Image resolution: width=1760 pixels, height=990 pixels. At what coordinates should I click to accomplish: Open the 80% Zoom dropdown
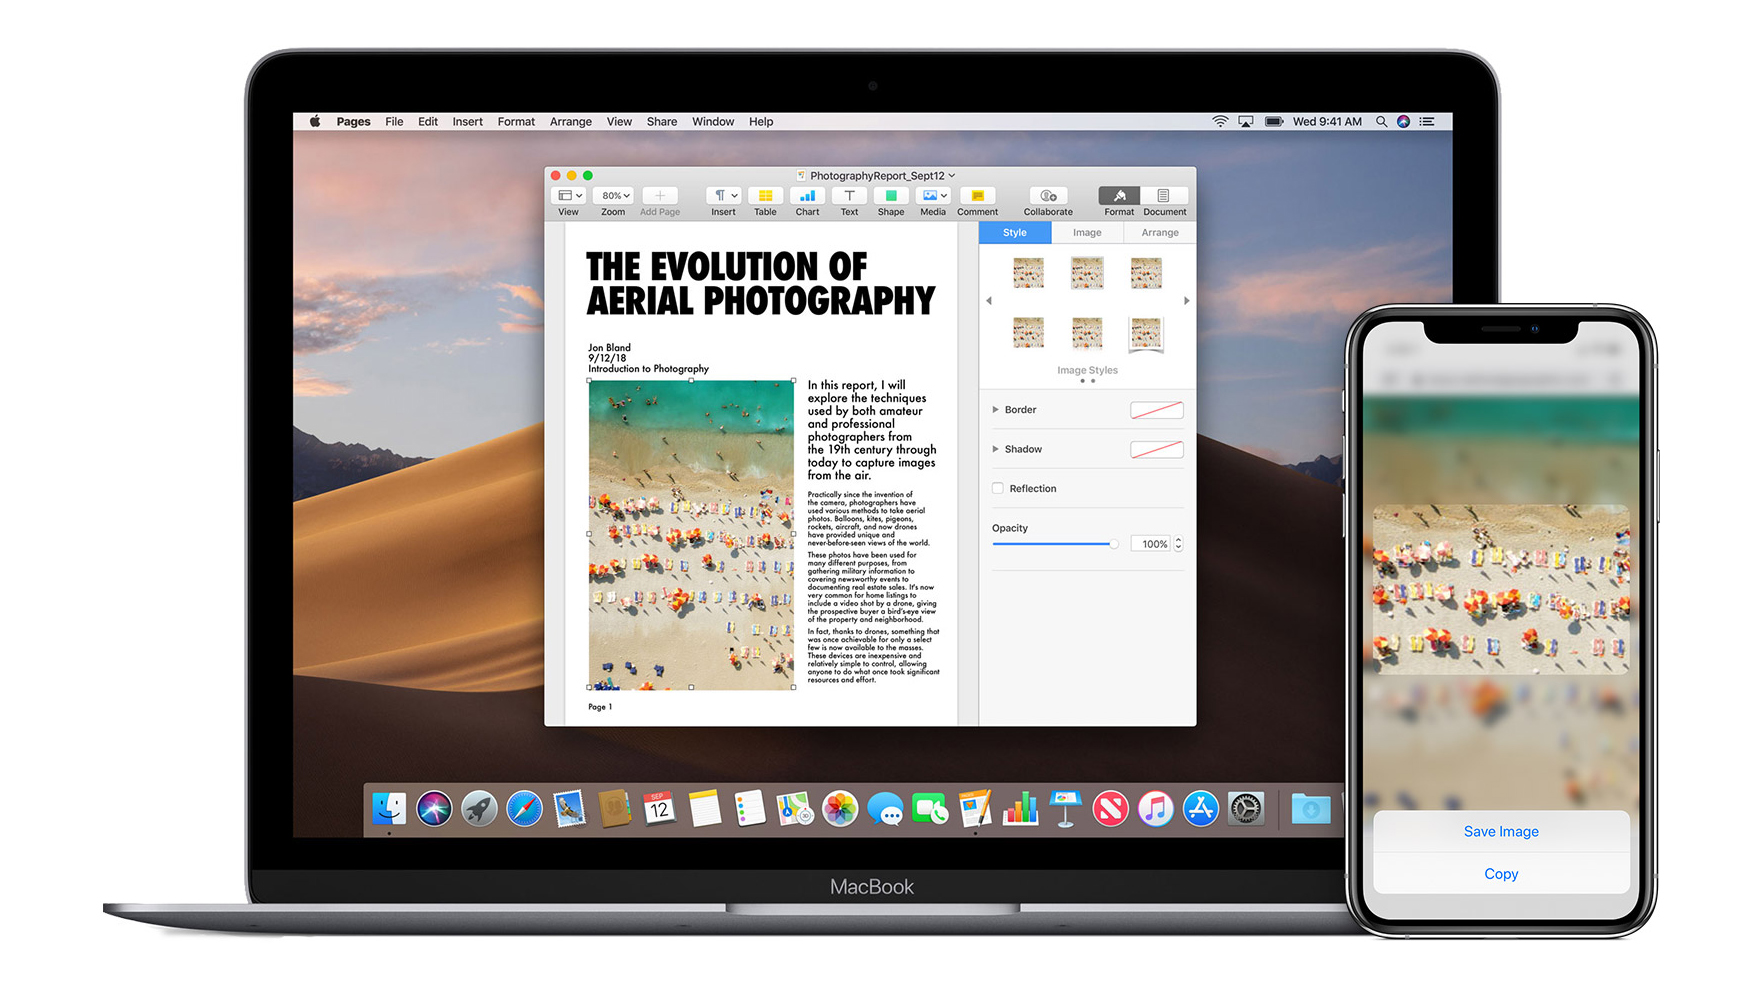614,196
